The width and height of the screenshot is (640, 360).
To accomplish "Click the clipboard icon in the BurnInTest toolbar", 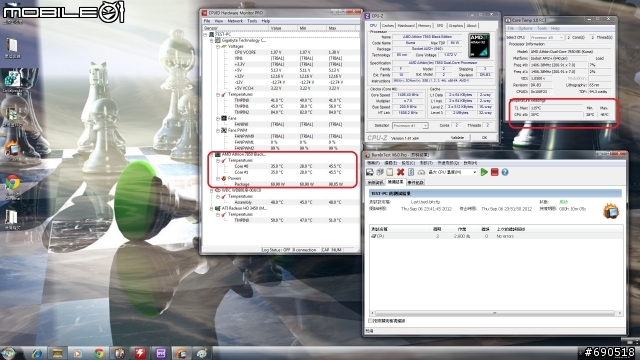I will [x=390, y=172].
